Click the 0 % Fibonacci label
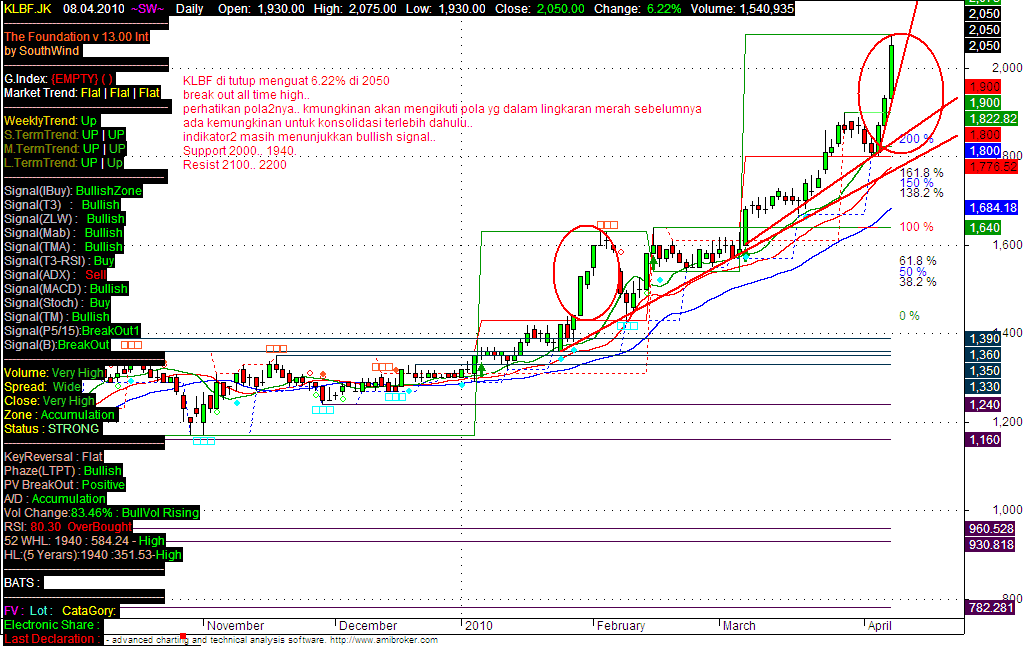 (x=909, y=316)
